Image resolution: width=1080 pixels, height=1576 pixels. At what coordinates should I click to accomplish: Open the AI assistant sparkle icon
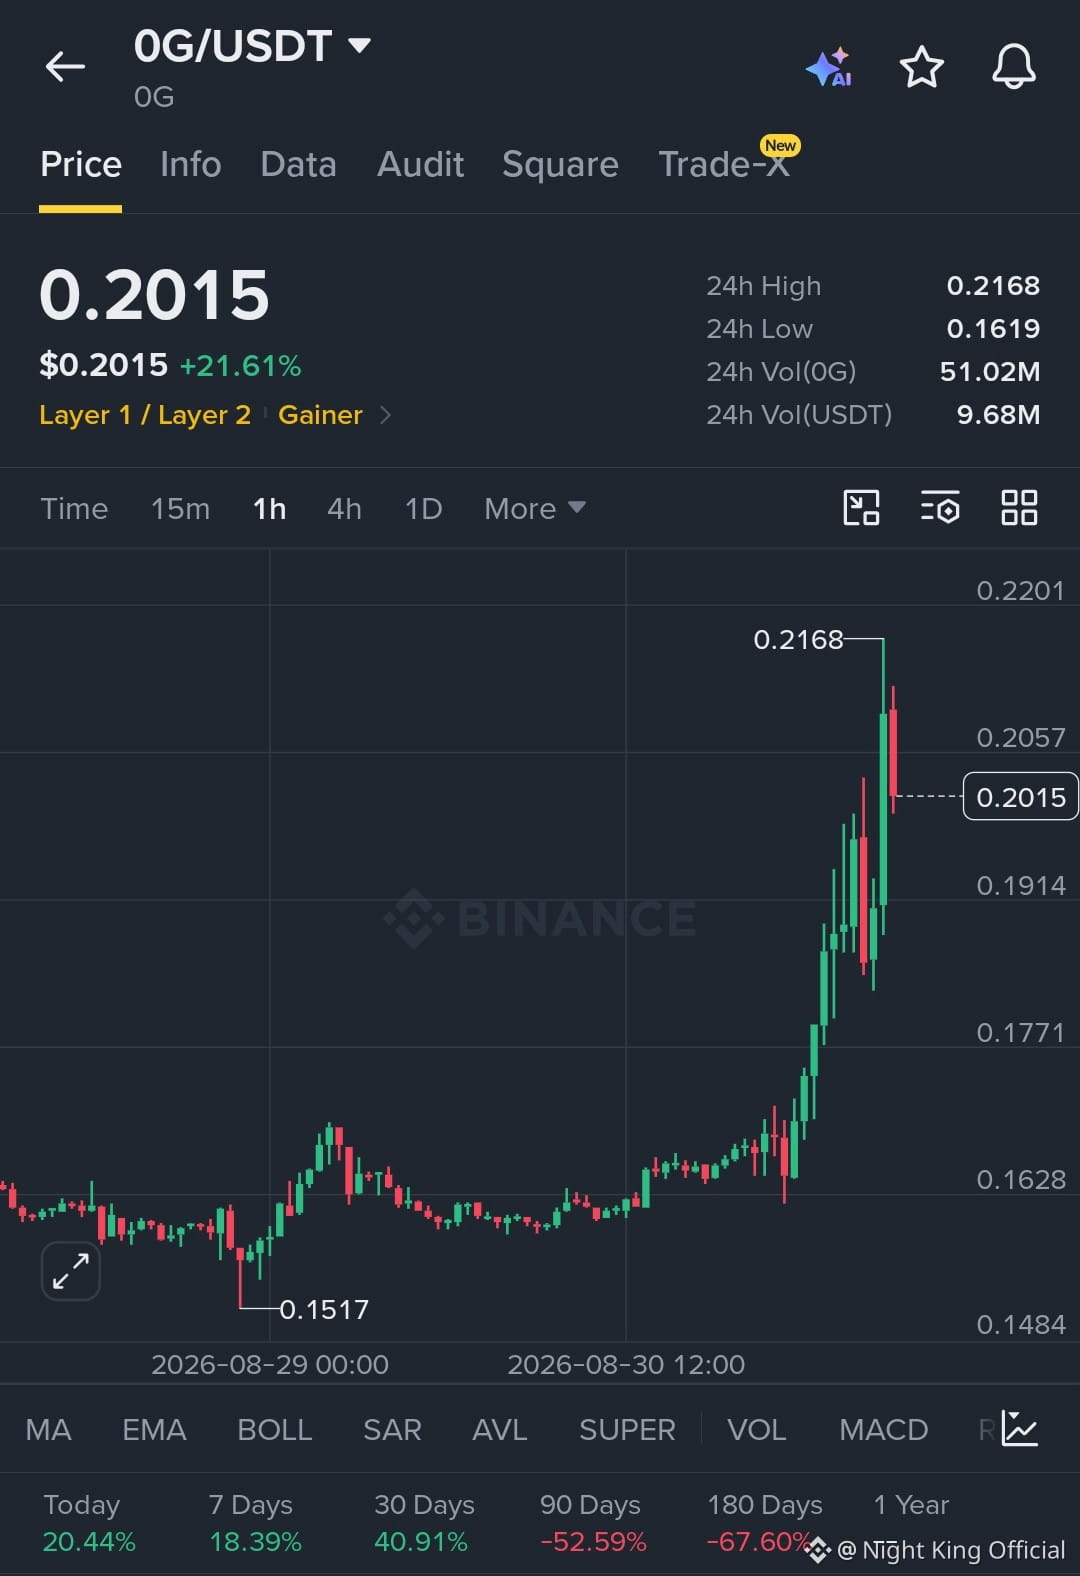(829, 67)
